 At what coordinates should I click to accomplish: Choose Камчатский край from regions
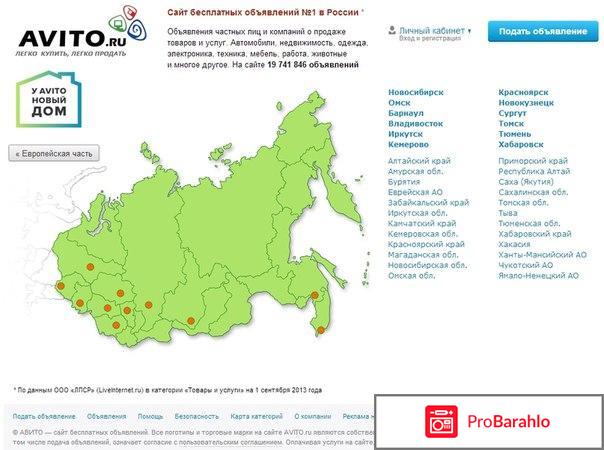pos(422,223)
